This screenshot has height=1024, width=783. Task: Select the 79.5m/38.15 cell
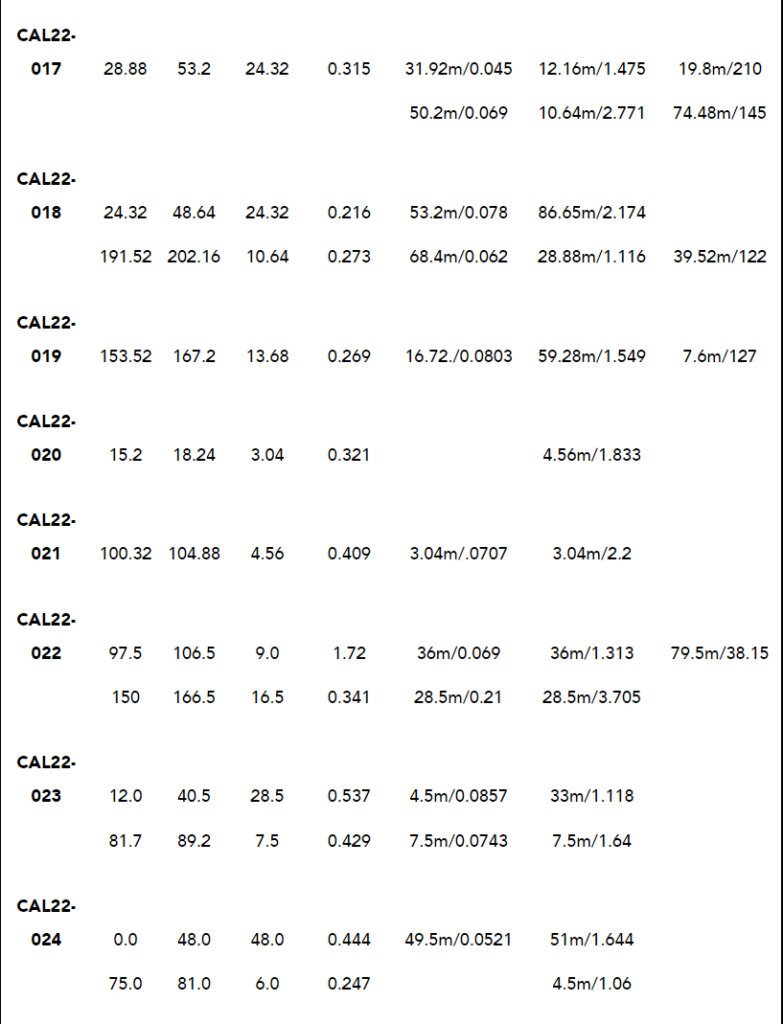pos(719,653)
